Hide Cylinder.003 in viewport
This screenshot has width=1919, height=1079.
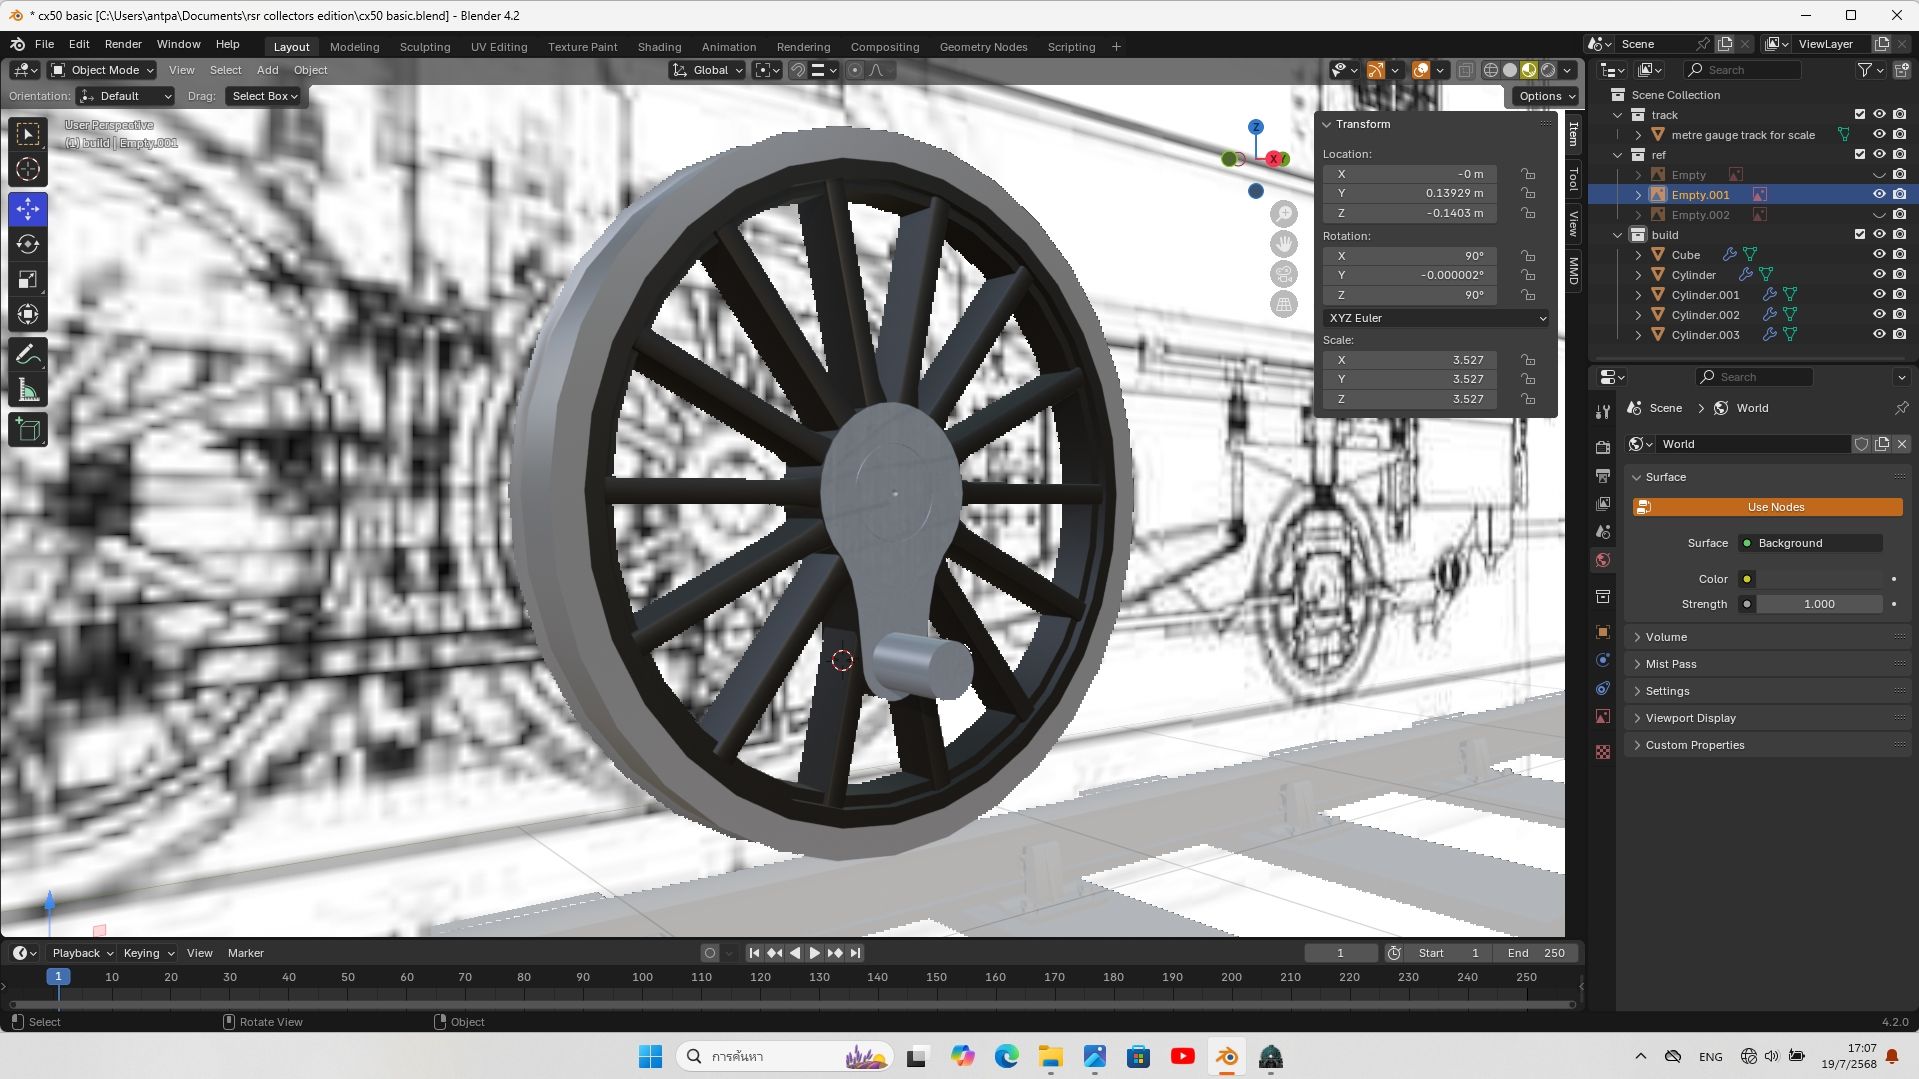1879,334
